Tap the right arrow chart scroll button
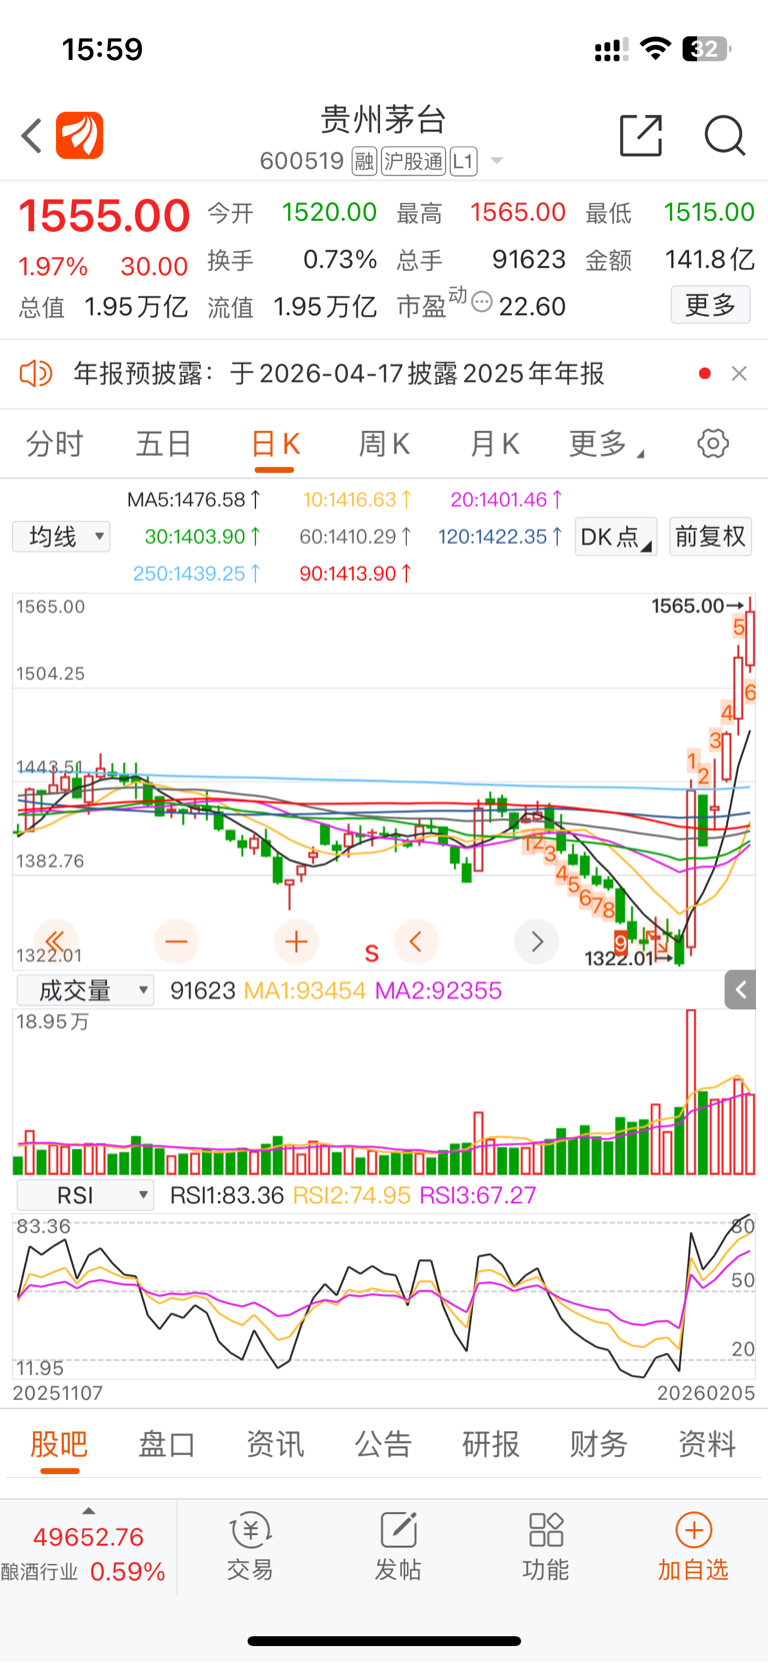This screenshot has width=768, height=1663. (536, 941)
